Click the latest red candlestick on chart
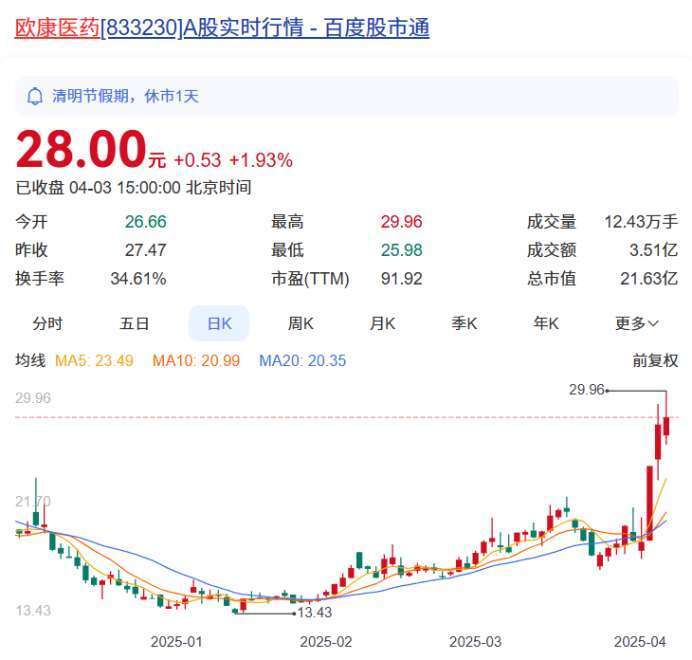 pyautogui.click(x=666, y=426)
